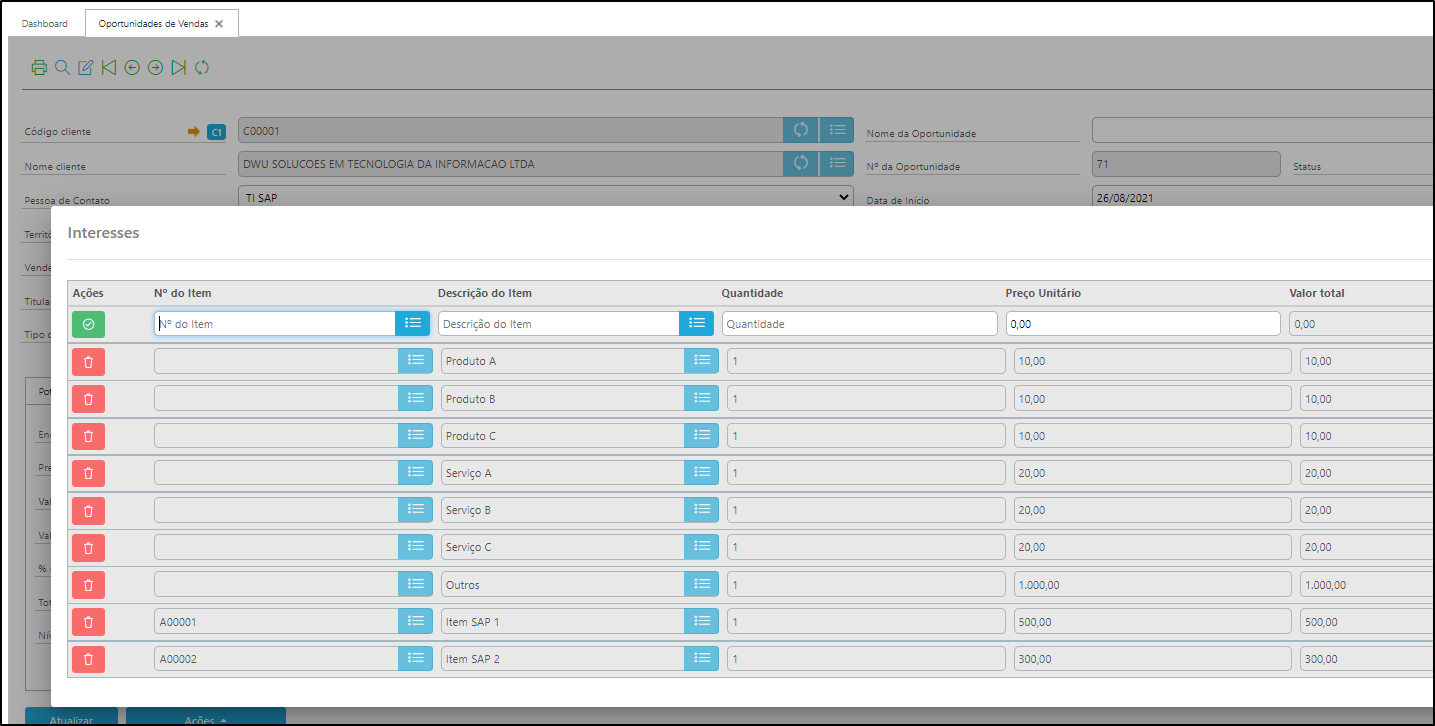Open item number list for Serviço C
The height and width of the screenshot is (726, 1435).
click(416, 547)
